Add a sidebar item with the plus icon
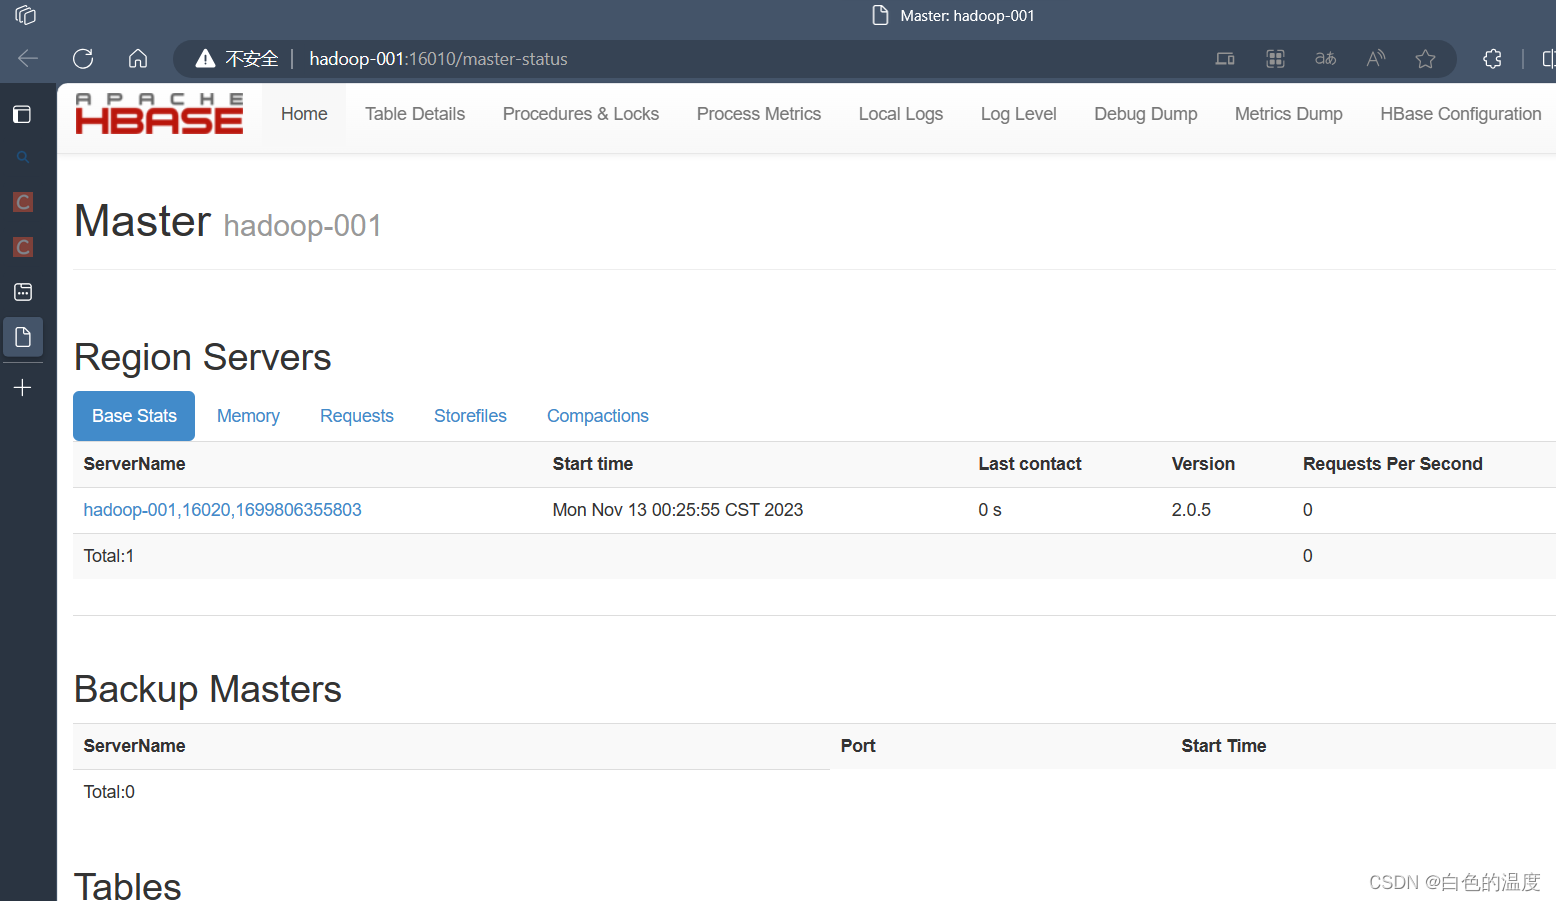1556x901 pixels. 22,388
